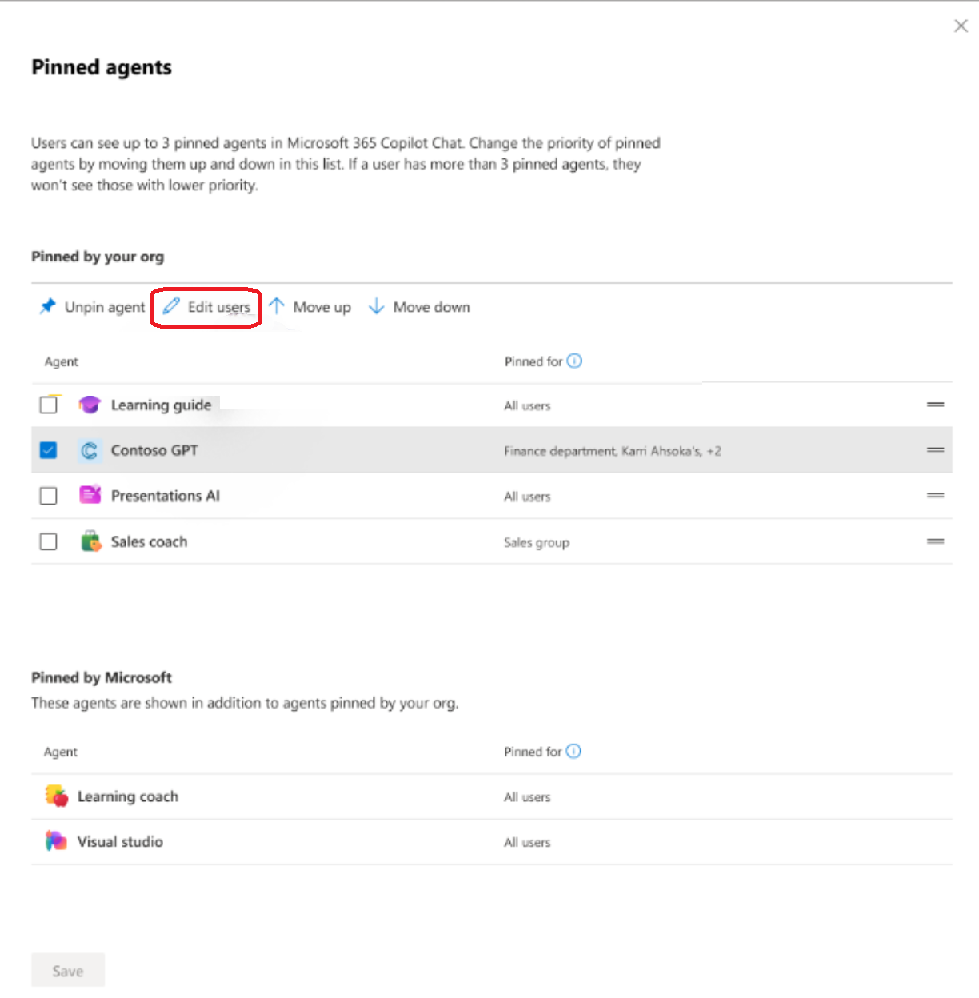979x998 pixels.
Task: Click the info icon beside the top Pinned for
Action: [x=574, y=361]
